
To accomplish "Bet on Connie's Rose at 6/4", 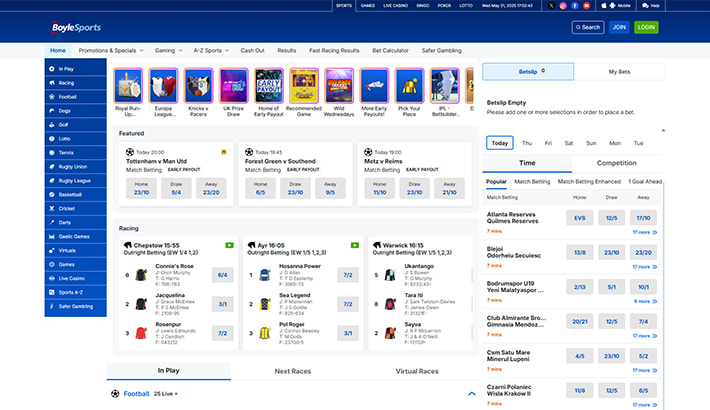I will [222, 275].
